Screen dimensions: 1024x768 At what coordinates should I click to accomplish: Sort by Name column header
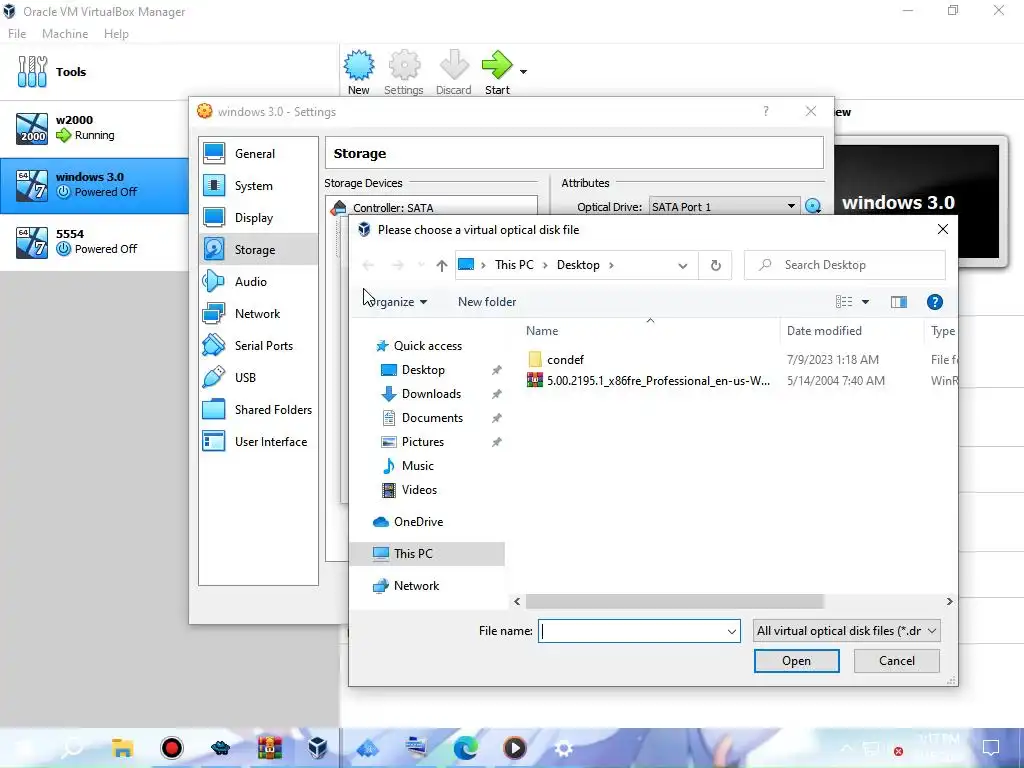(542, 331)
